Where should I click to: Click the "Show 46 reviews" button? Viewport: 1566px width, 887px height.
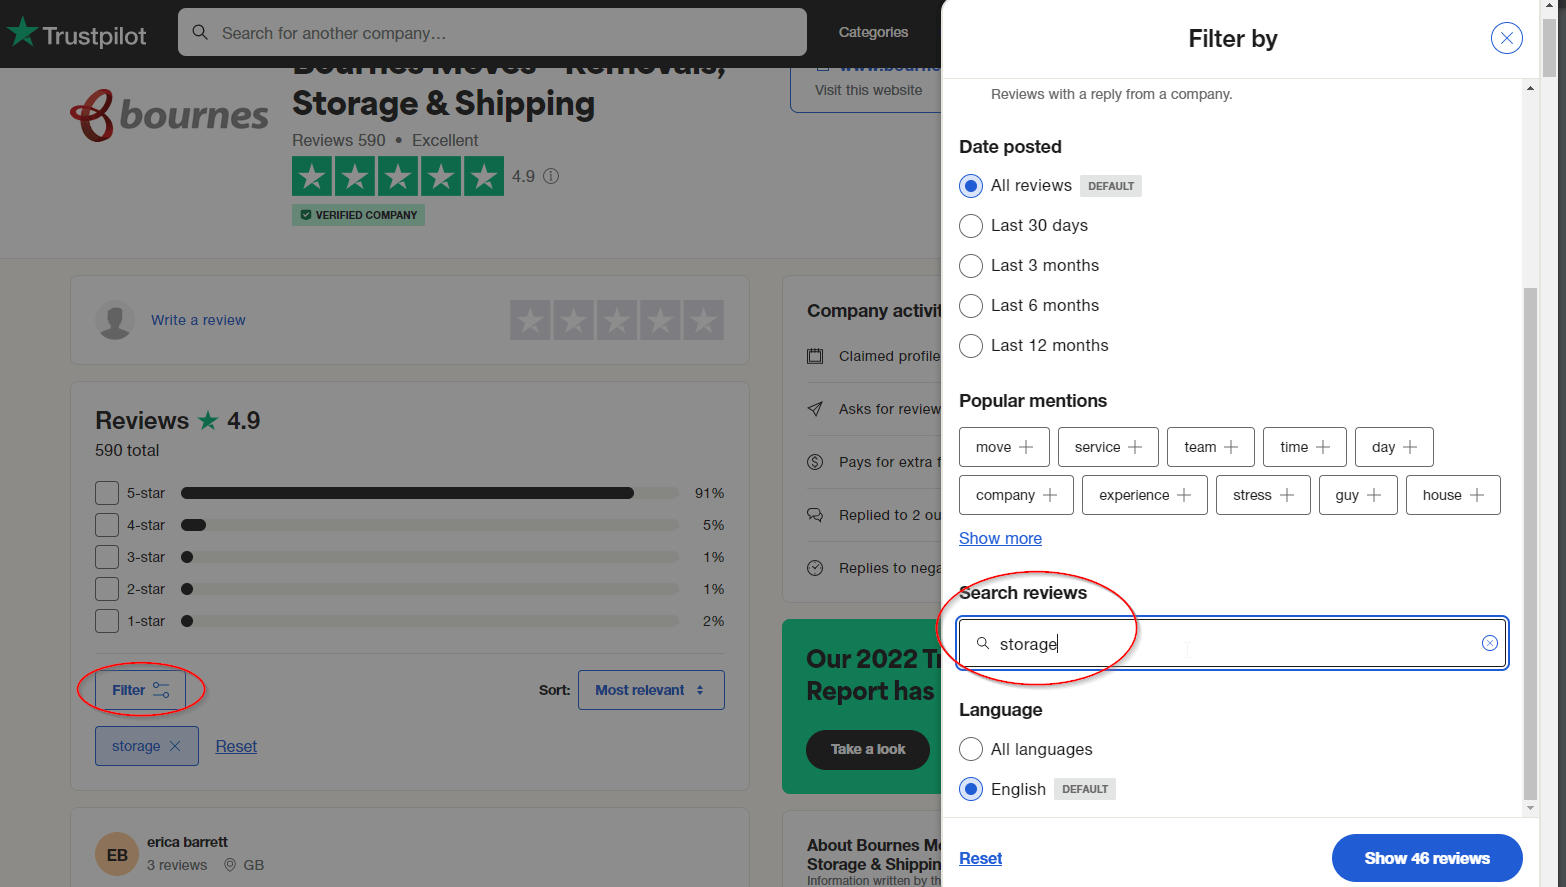point(1427,858)
